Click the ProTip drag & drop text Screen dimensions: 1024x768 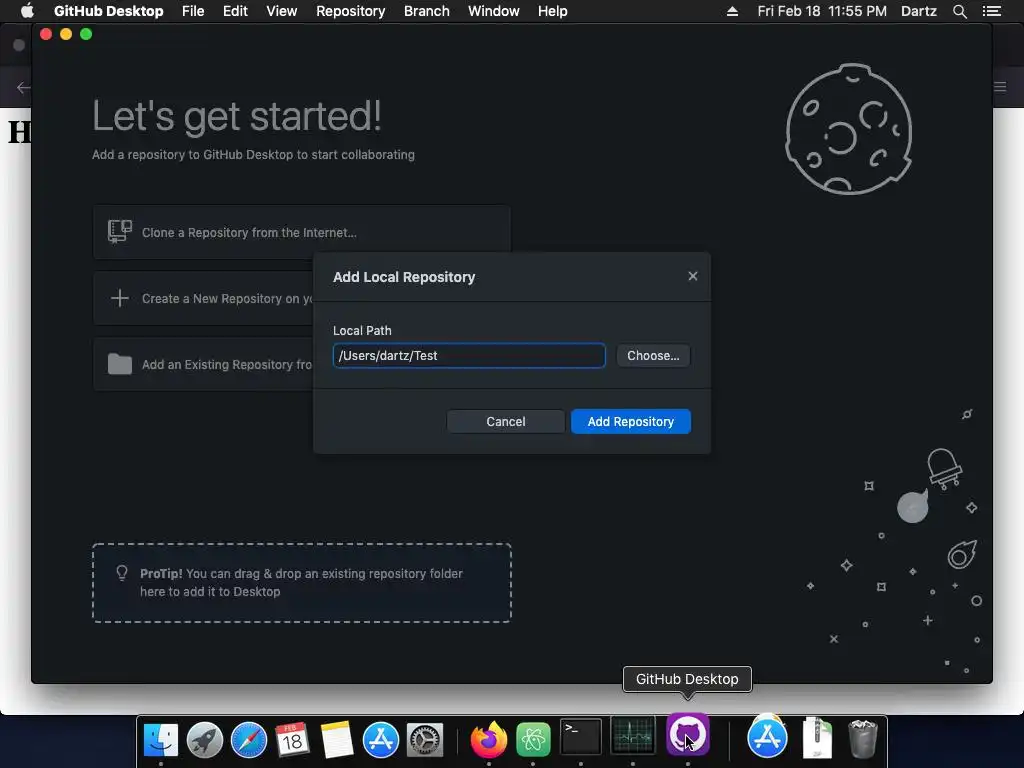pyautogui.click(x=301, y=583)
